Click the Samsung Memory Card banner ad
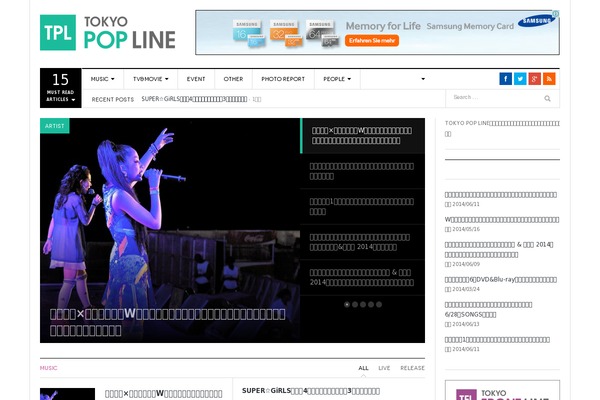Viewport: 600px width, 400px height. pos(377,32)
